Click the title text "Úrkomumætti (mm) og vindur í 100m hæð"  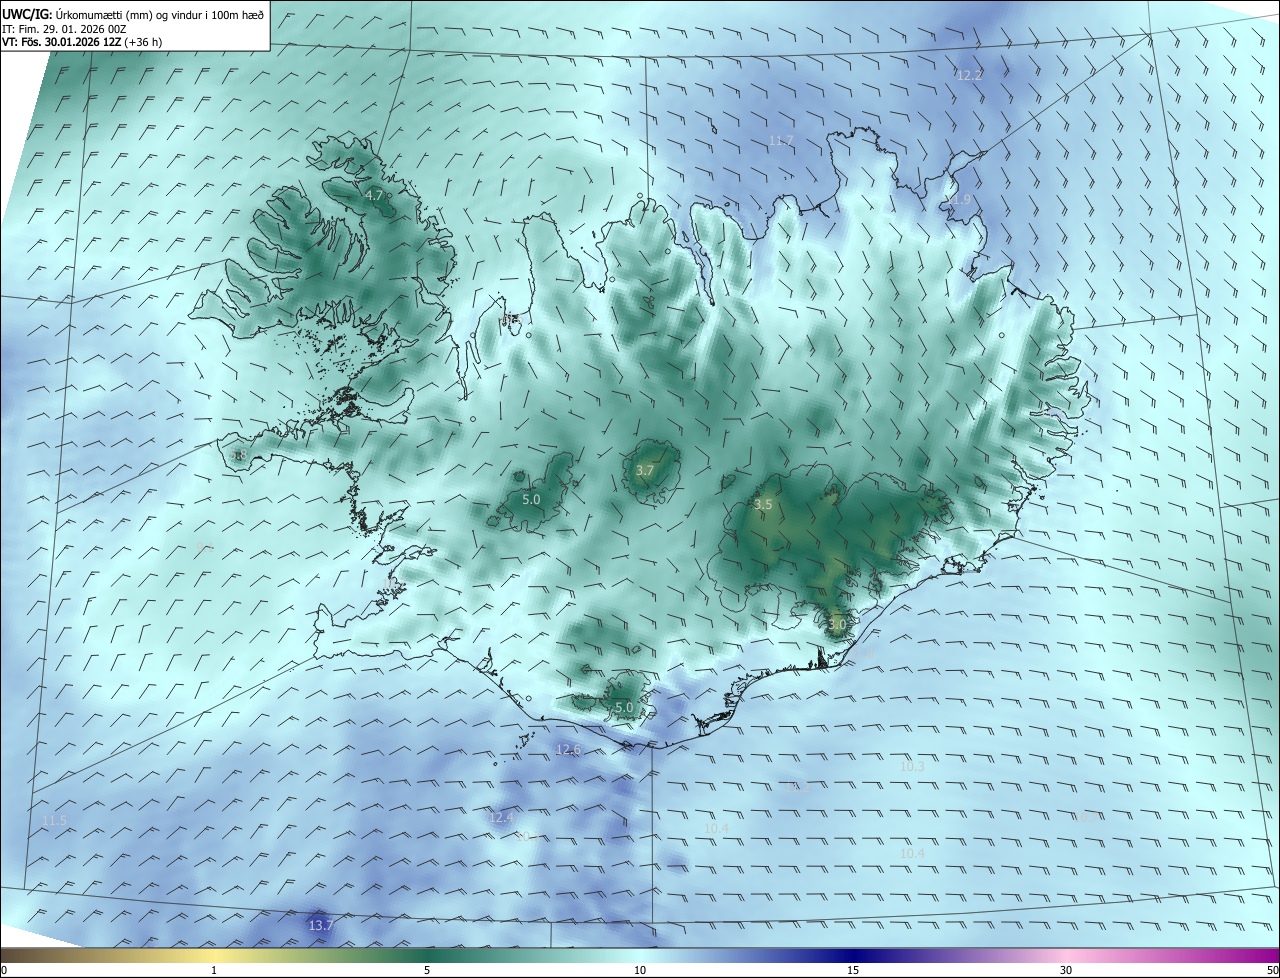pos(159,14)
